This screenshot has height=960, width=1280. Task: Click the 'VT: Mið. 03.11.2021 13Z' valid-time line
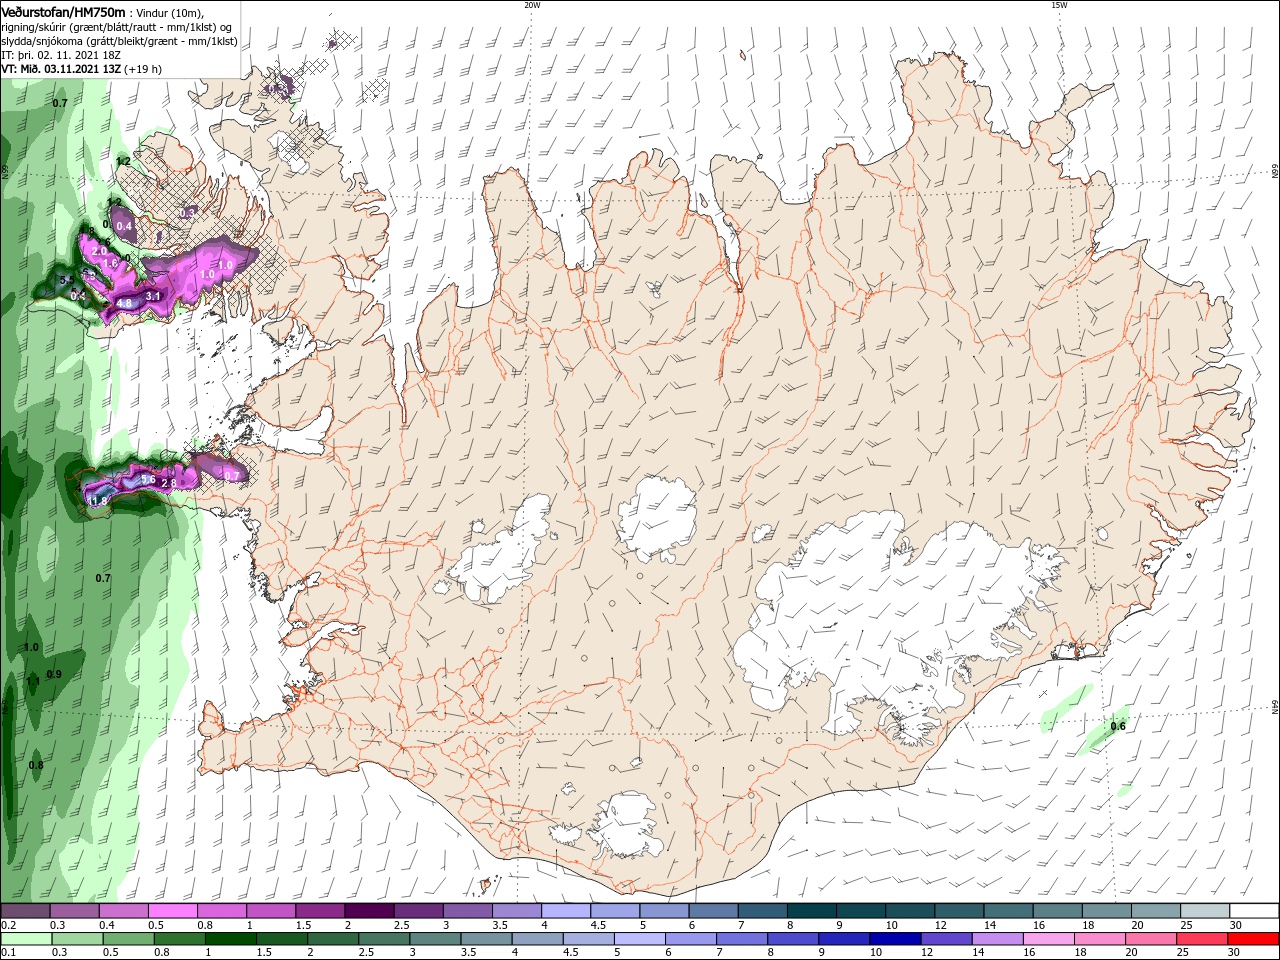[82, 69]
